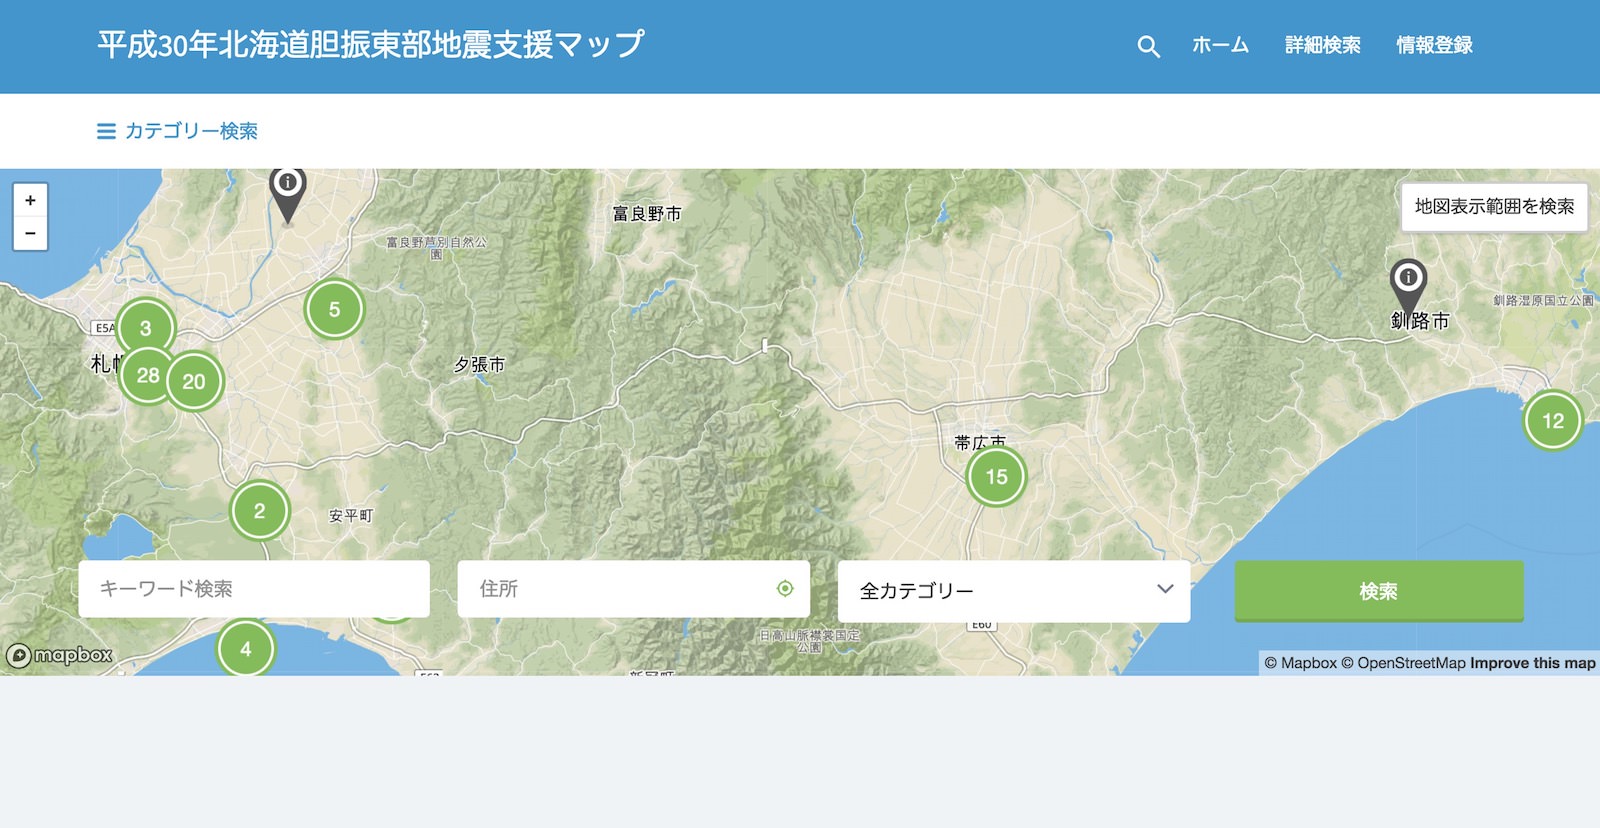This screenshot has width=1600, height=828.
Task: Click the green 検索 button
Action: pyautogui.click(x=1379, y=591)
